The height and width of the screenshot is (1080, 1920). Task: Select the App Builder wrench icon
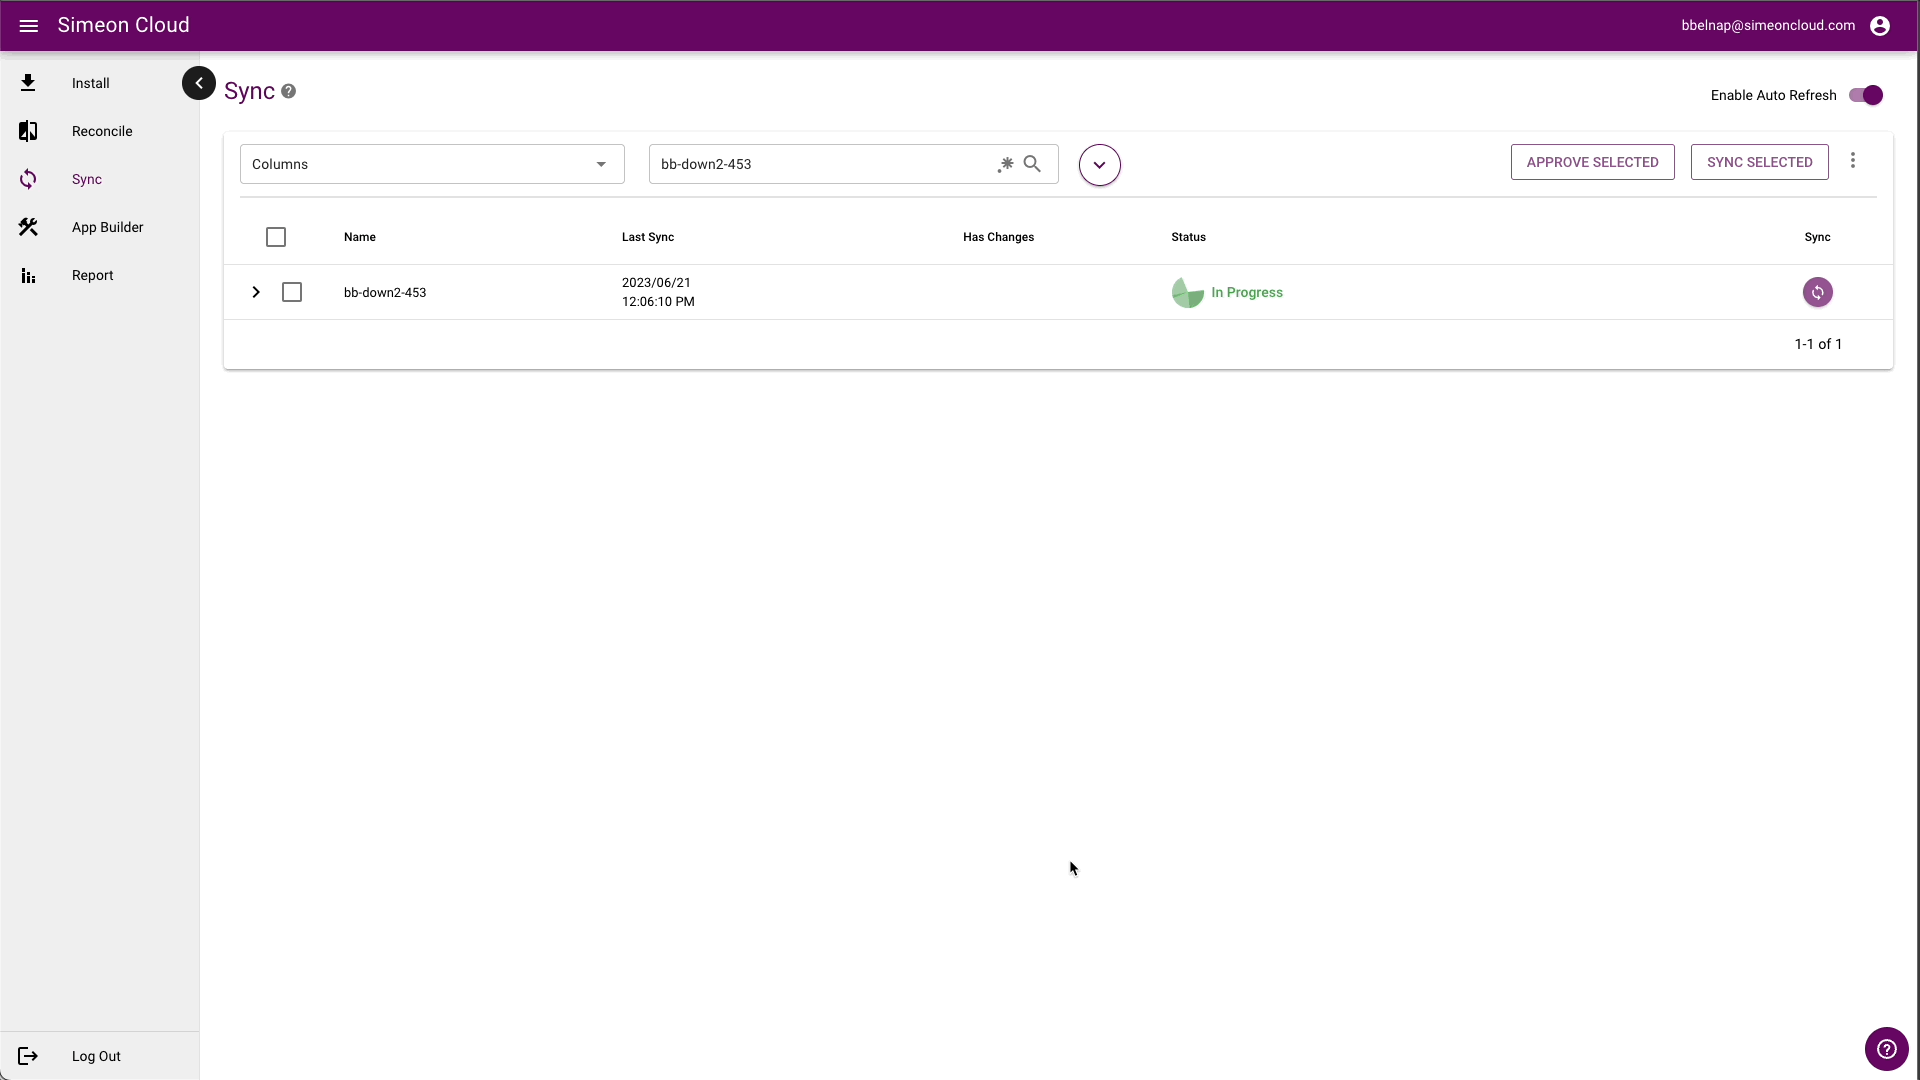coord(28,227)
